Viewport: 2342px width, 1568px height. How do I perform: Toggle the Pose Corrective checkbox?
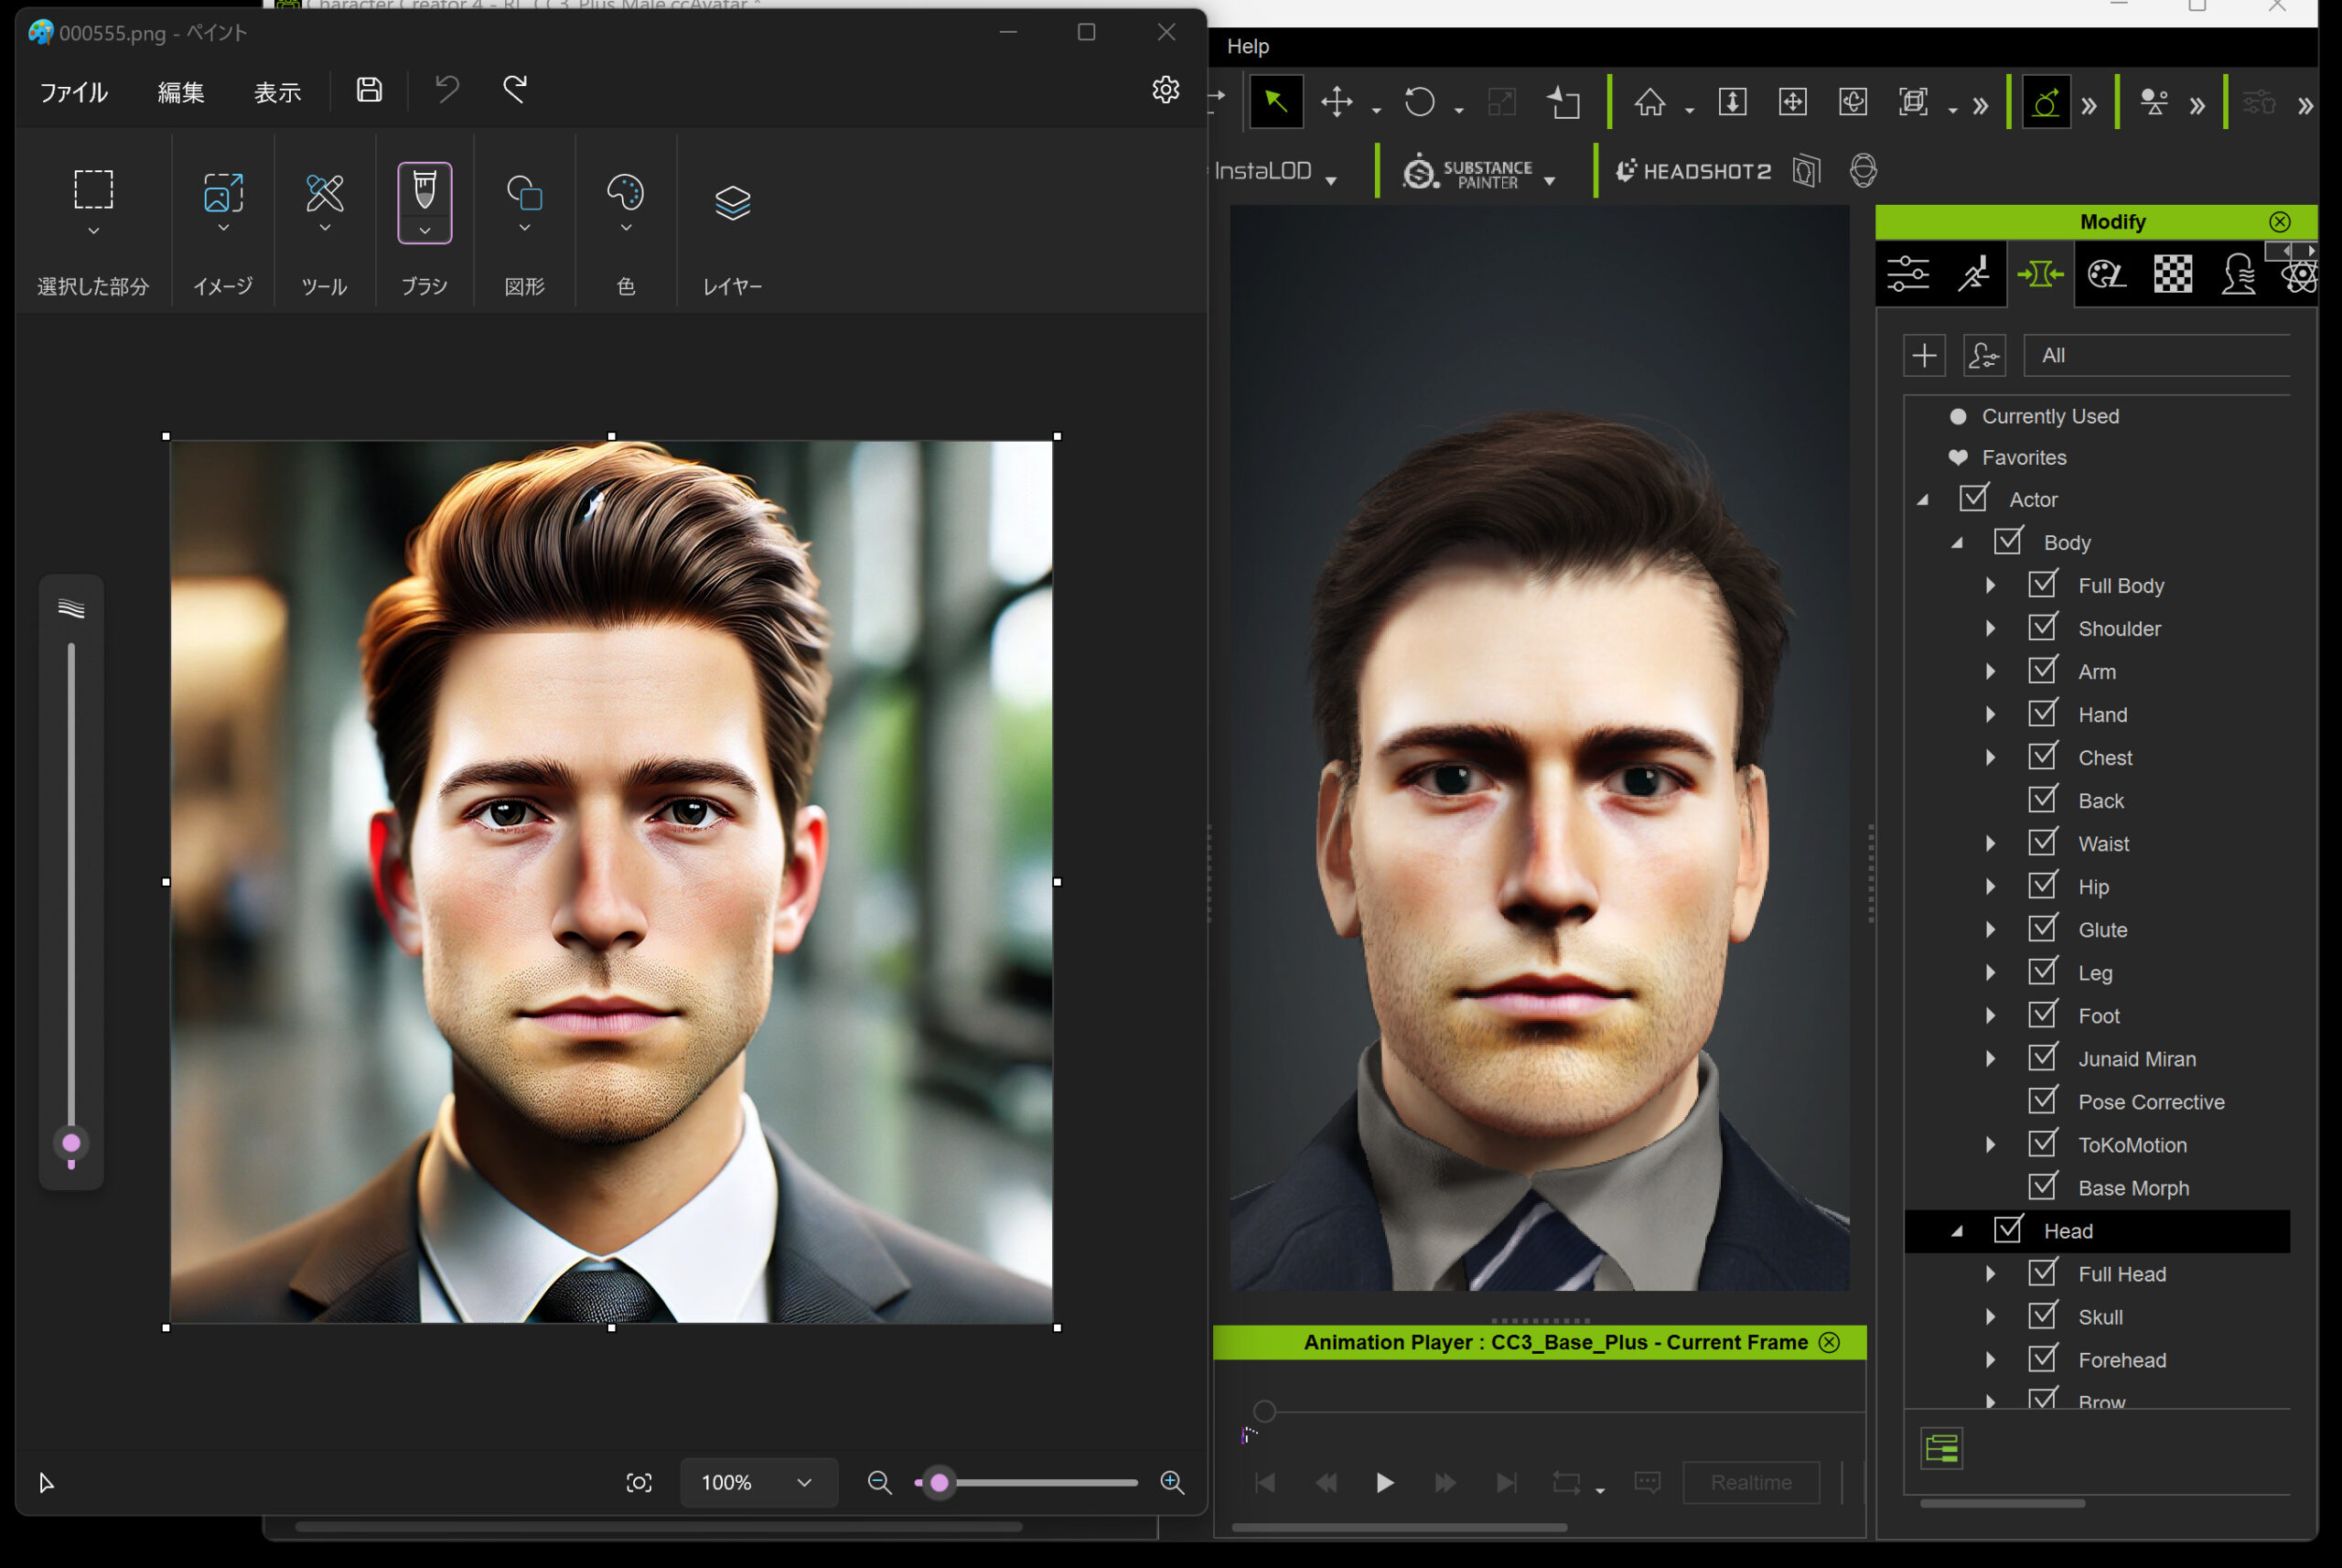click(x=2042, y=1101)
